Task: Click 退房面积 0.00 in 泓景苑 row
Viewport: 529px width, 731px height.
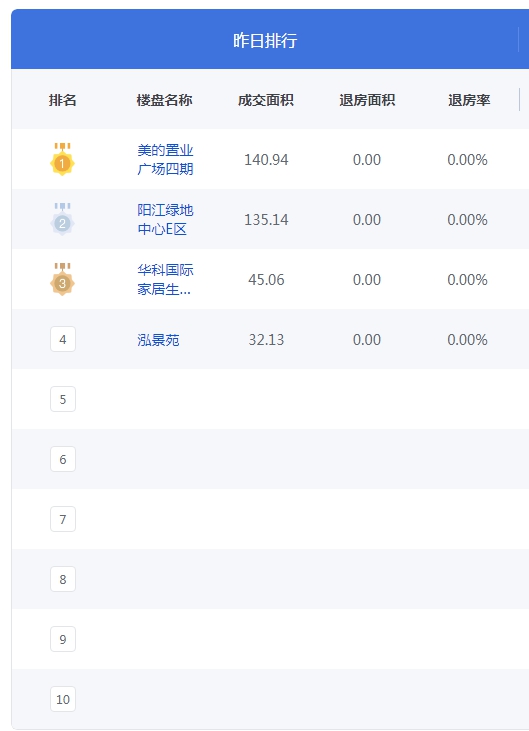Action: coord(367,339)
